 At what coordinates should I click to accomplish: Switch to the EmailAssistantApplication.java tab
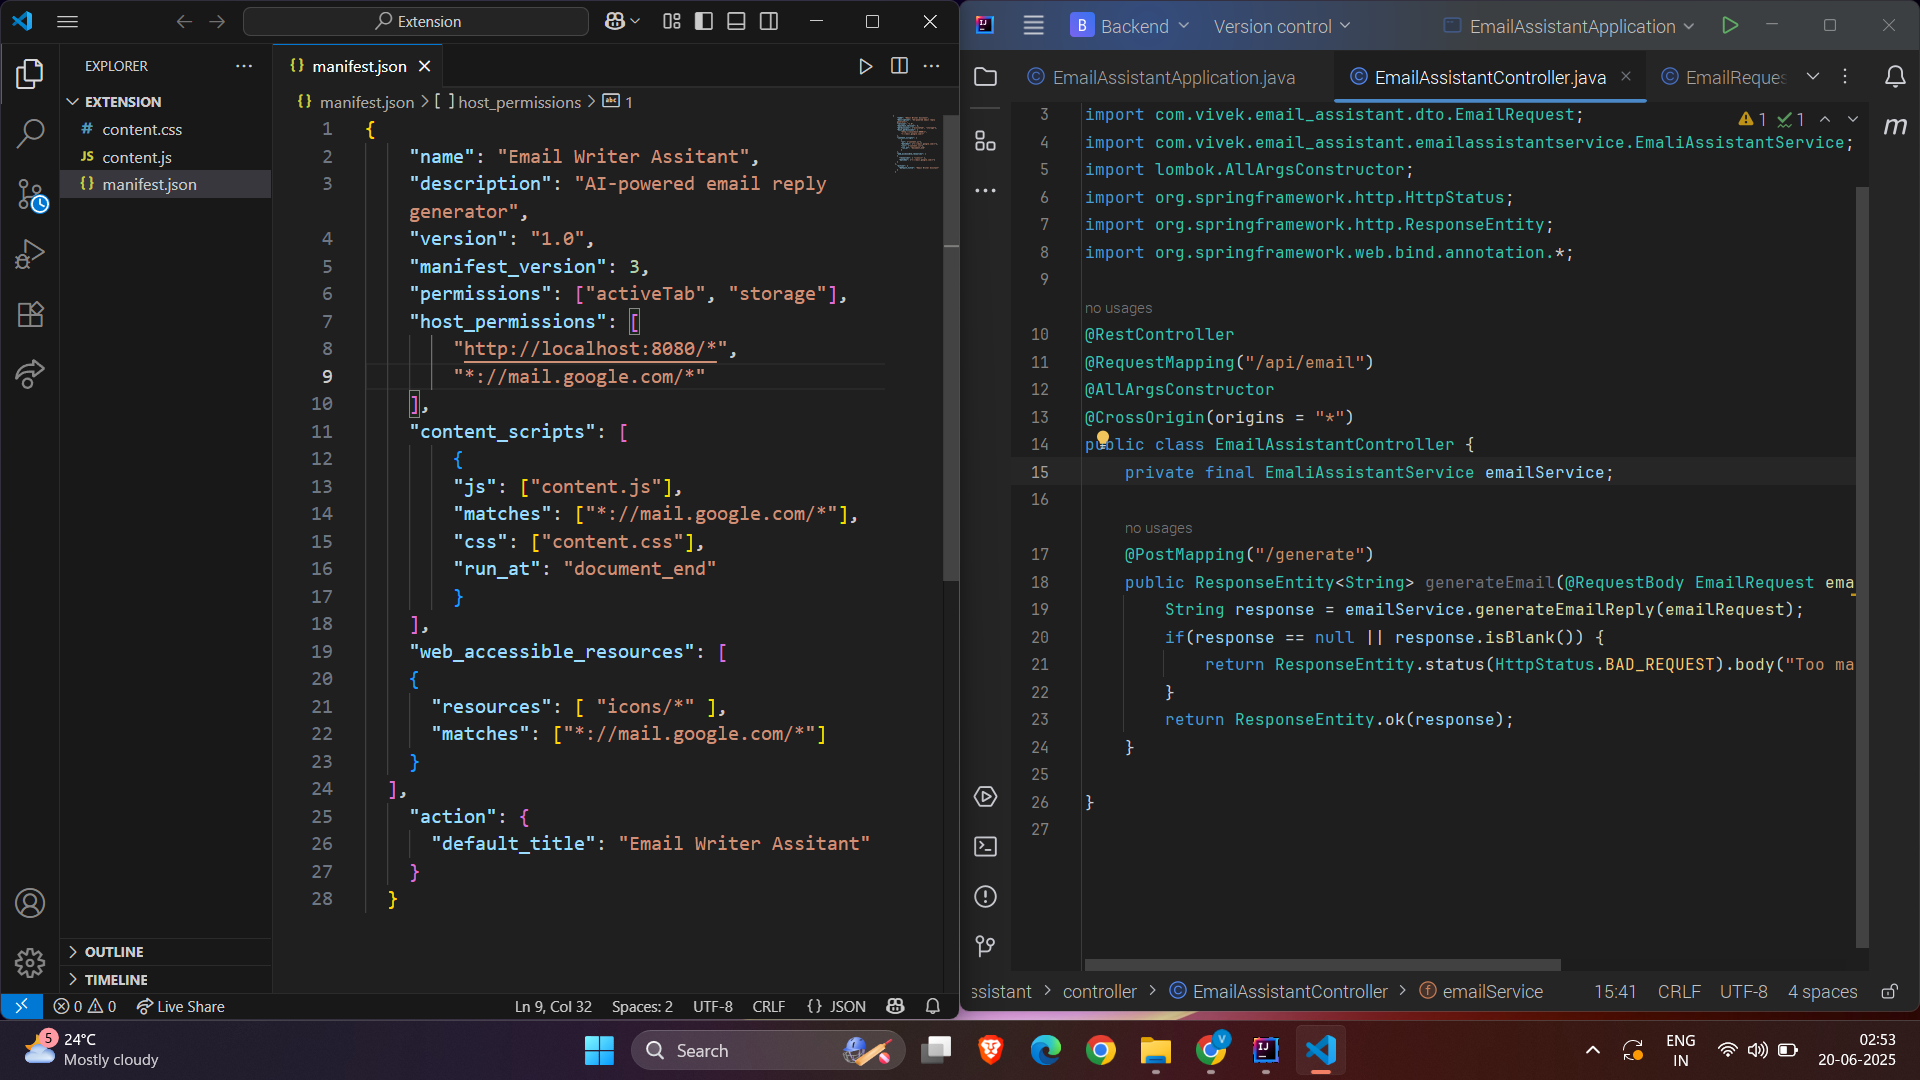coord(1172,77)
